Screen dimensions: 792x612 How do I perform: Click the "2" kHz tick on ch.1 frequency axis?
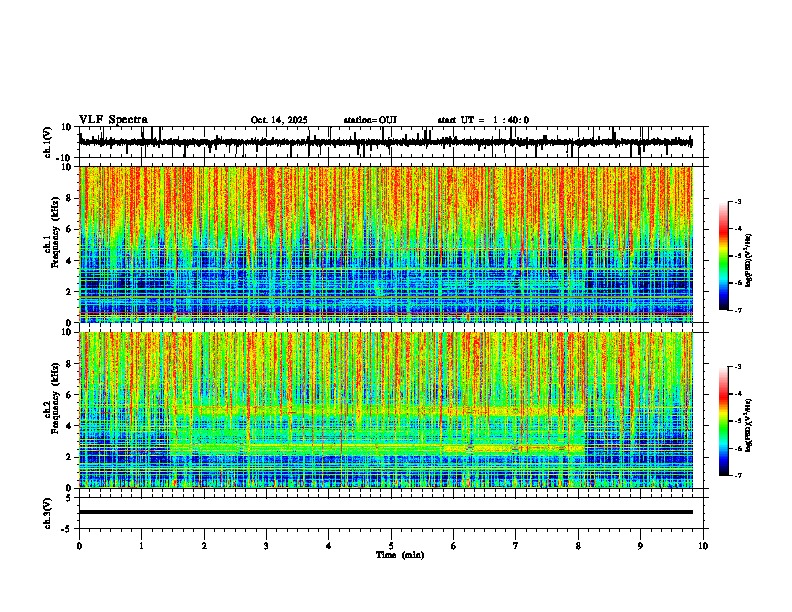pos(69,292)
